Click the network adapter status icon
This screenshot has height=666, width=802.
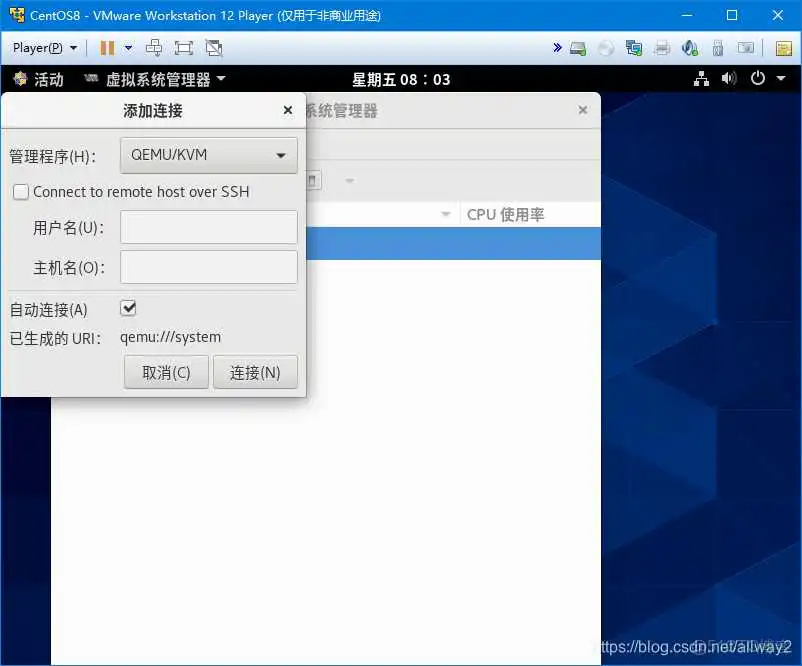click(x=633, y=47)
